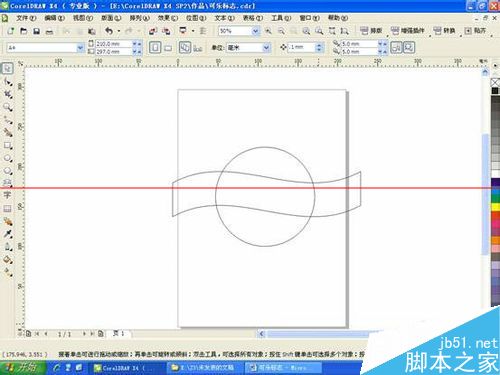Select the Pick tool in the toolbox
Screen dimensions: 500x375
click(x=7, y=68)
